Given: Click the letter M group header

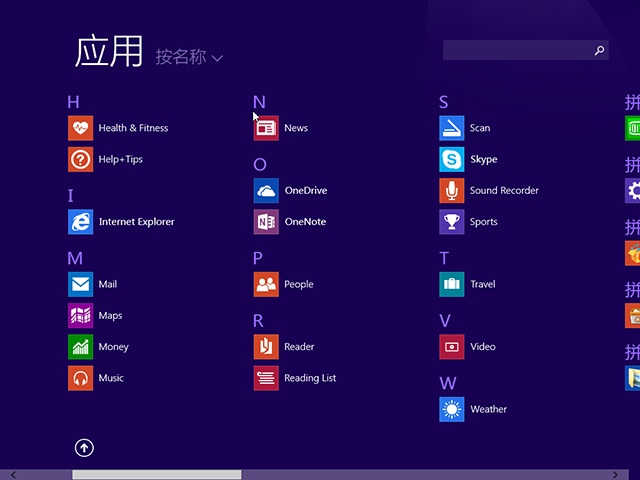Looking at the screenshot, I should click(75, 258).
